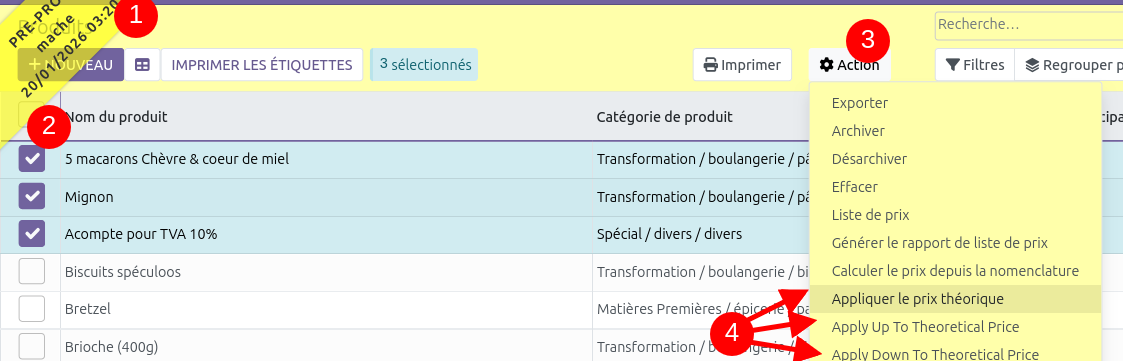Click the funnel icon on Filtres
This screenshot has height=361, width=1123.
953,65
